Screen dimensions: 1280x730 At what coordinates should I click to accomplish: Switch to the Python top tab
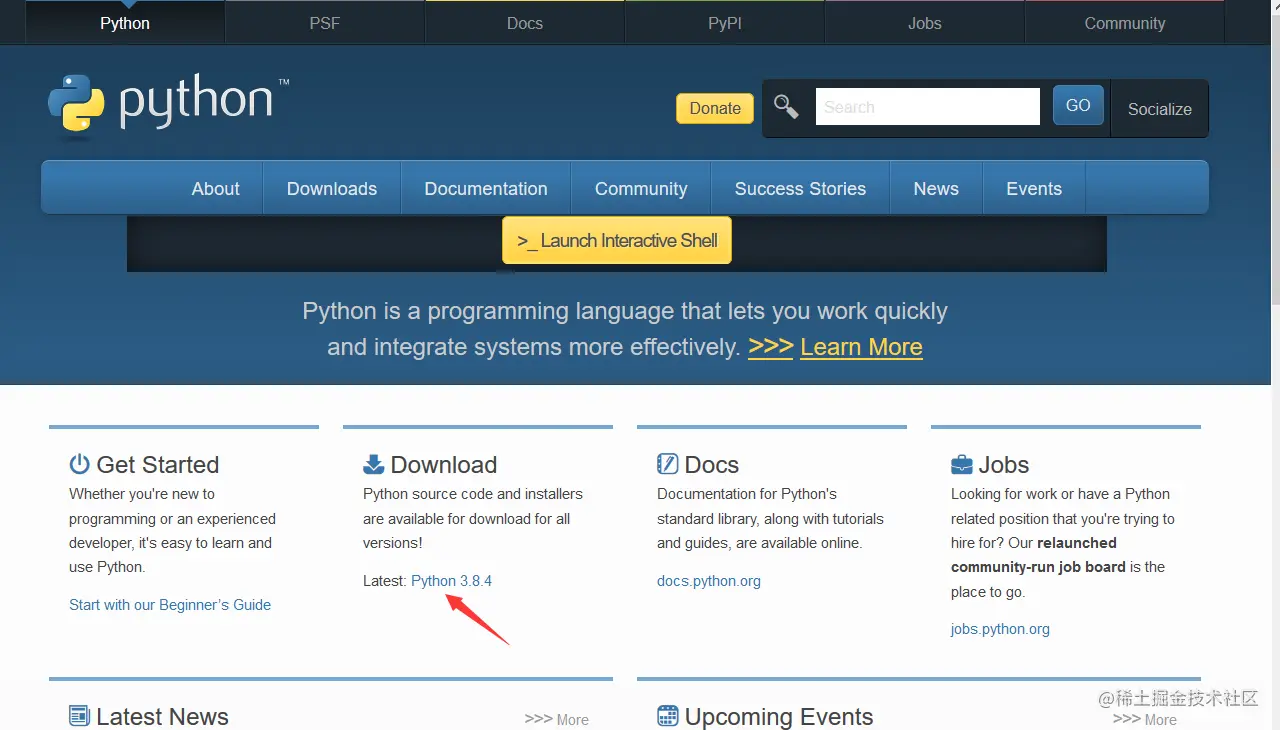[125, 23]
